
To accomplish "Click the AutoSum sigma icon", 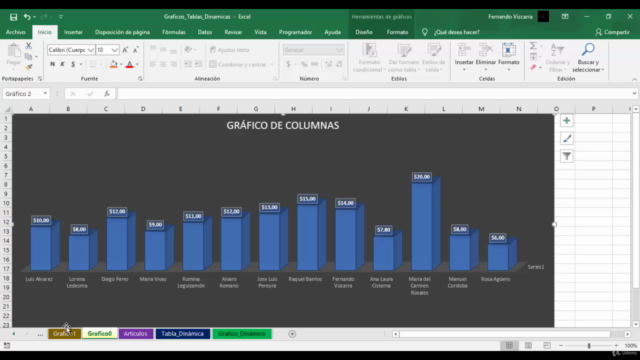I will coord(533,46).
